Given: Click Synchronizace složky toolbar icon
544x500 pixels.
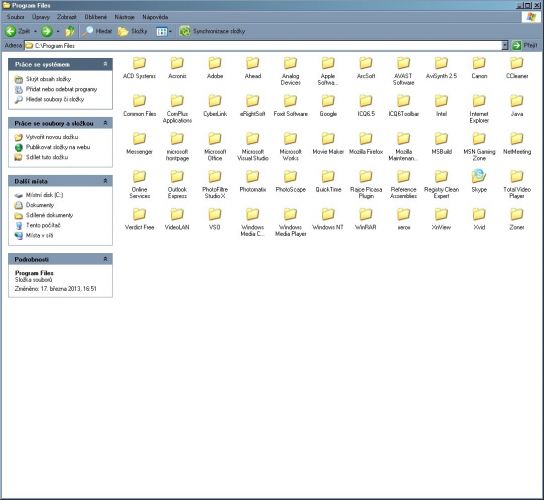Looking at the screenshot, I should tap(185, 31).
